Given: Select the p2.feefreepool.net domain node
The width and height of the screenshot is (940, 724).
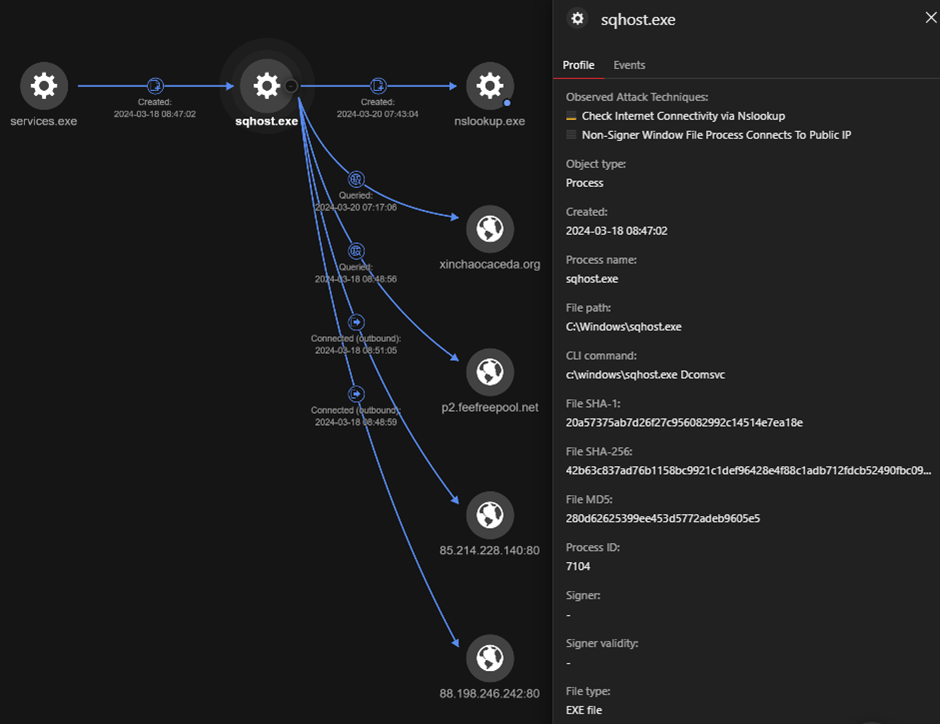Looking at the screenshot, I should point(489,372).
